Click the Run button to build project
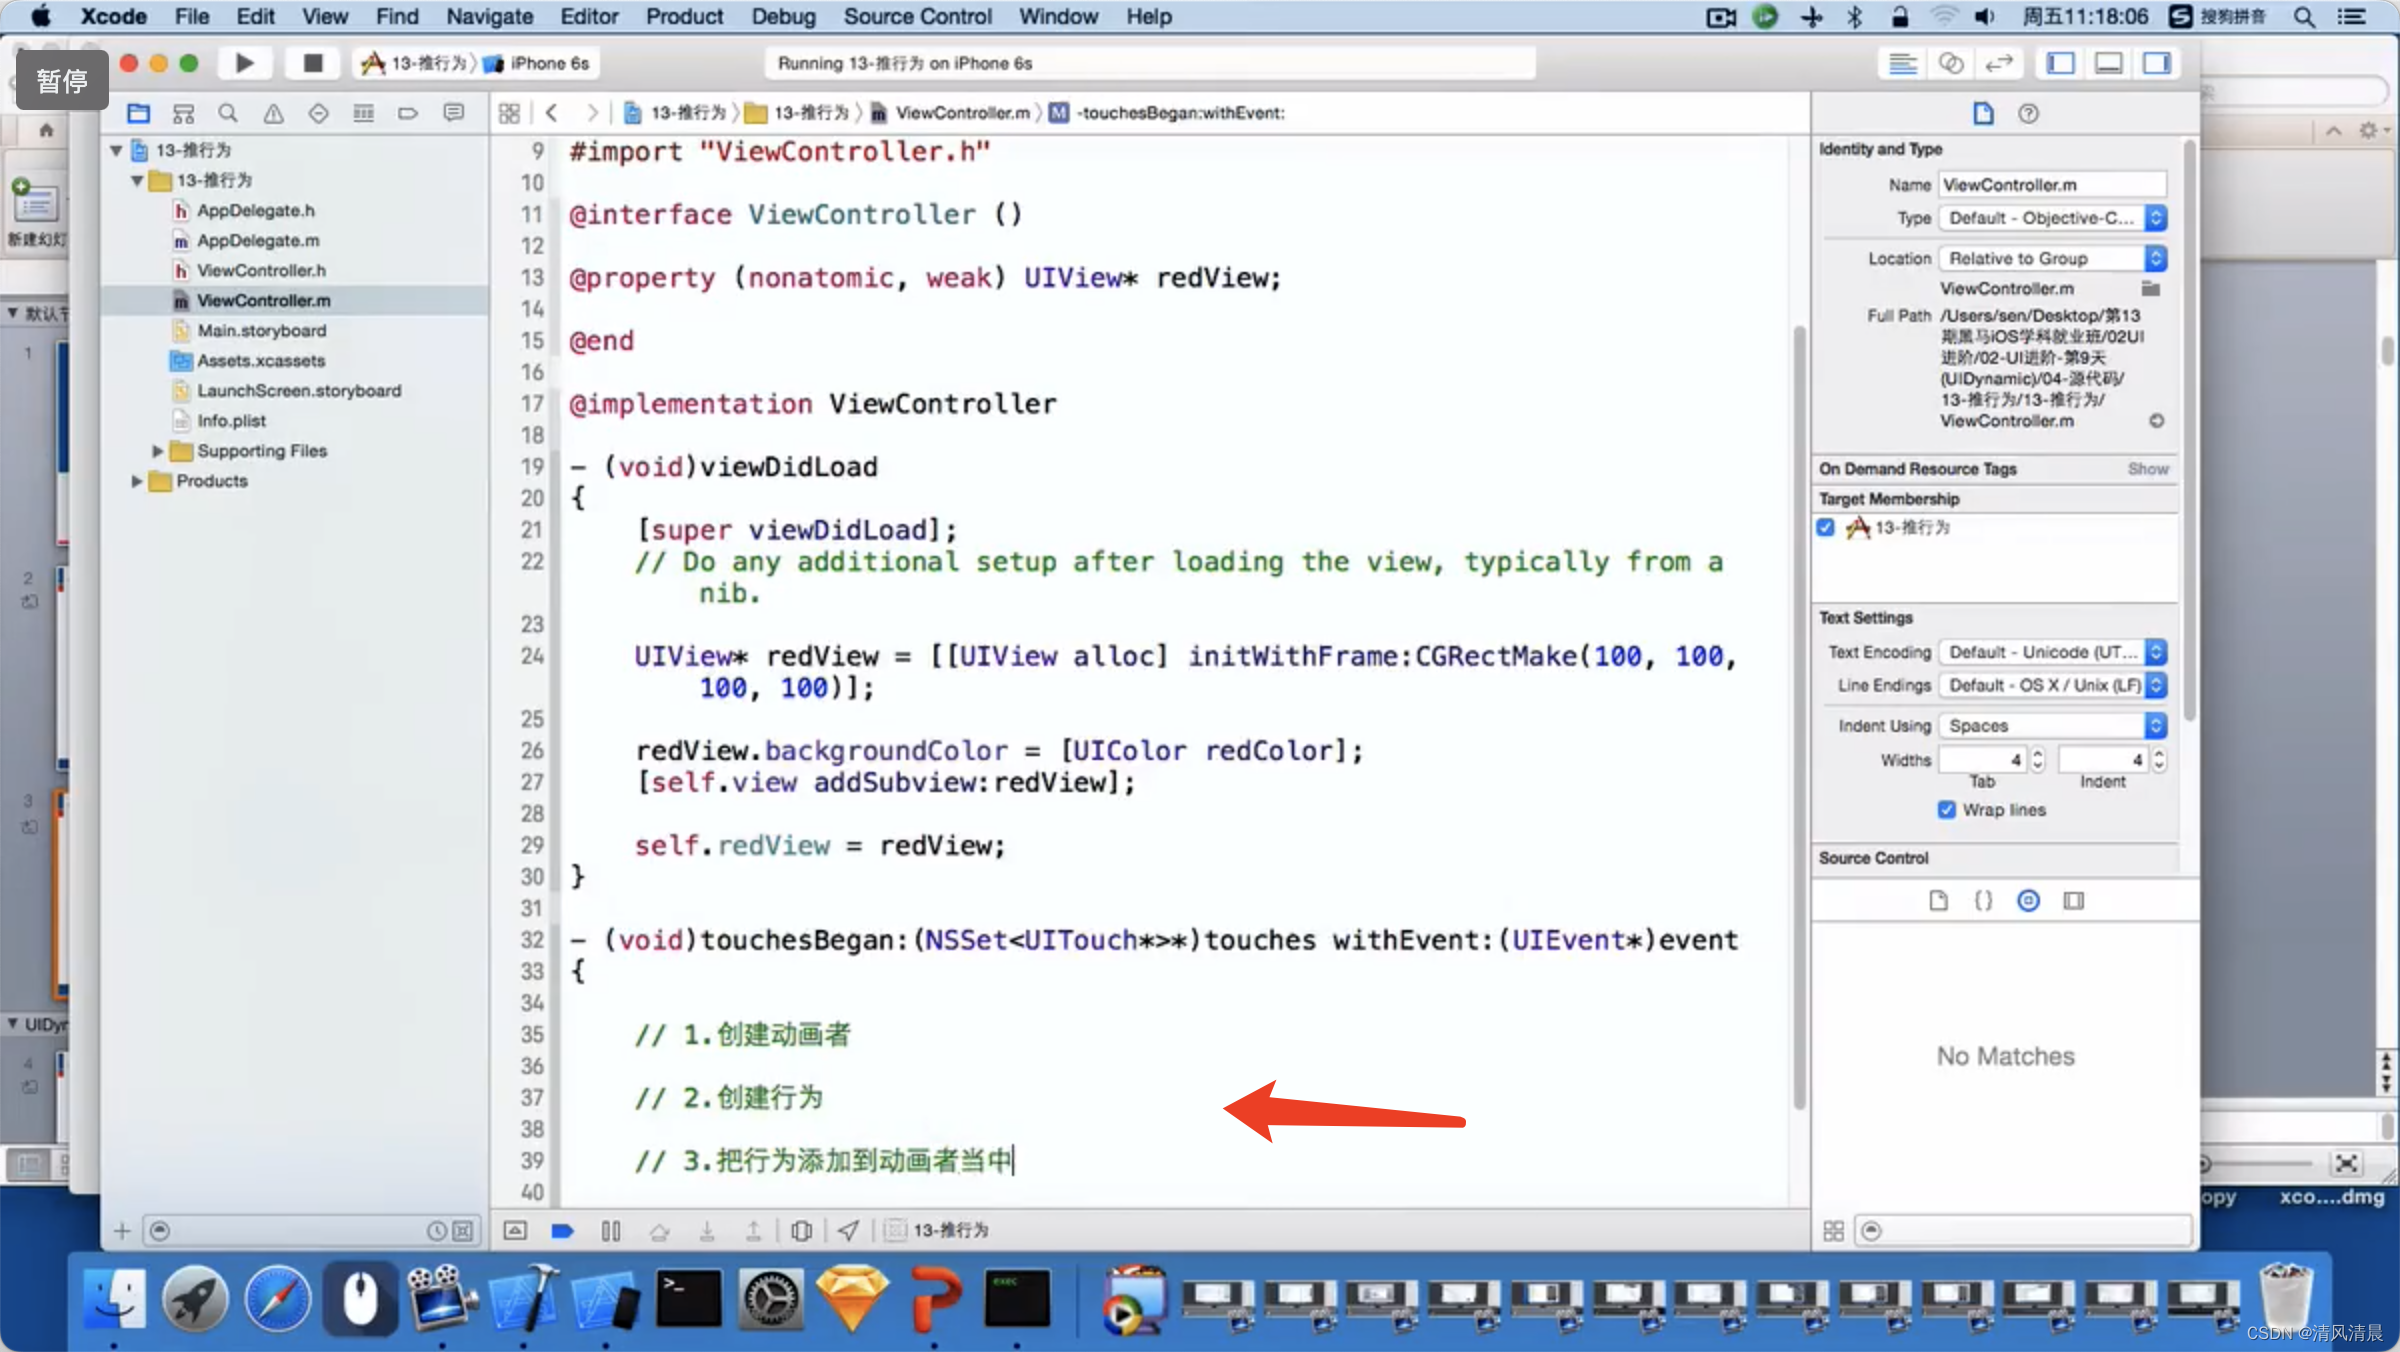This screenshot has width=2400, height=1352. click(x=244, y=63)
